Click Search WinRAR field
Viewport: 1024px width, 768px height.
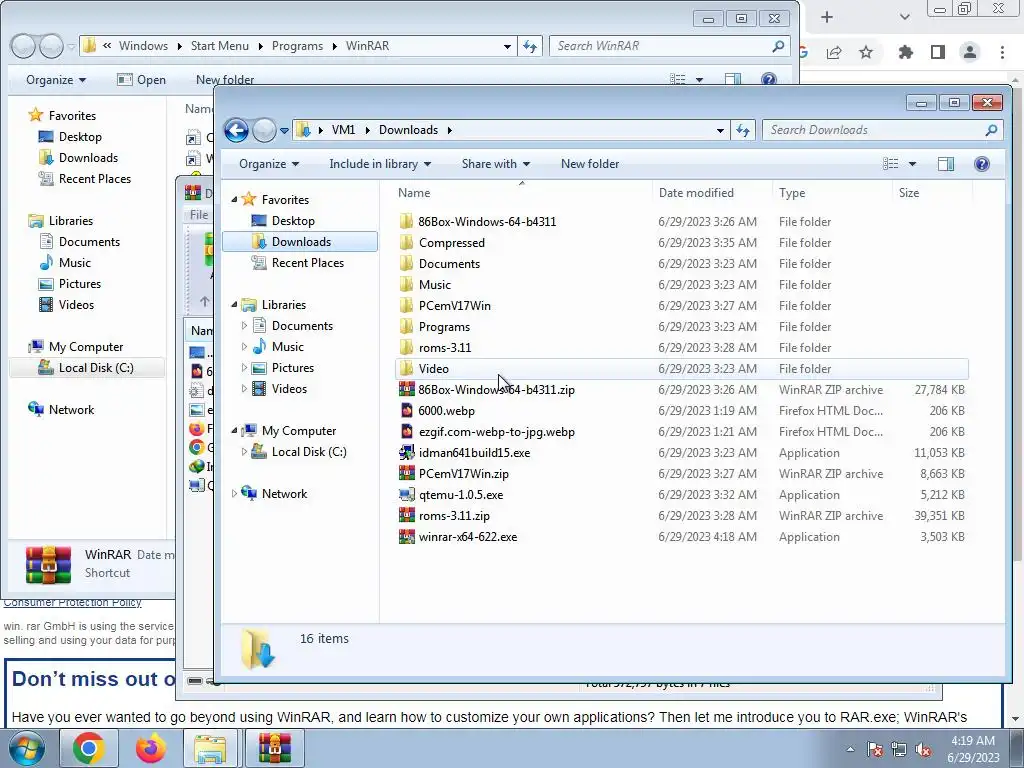[669, 46]
